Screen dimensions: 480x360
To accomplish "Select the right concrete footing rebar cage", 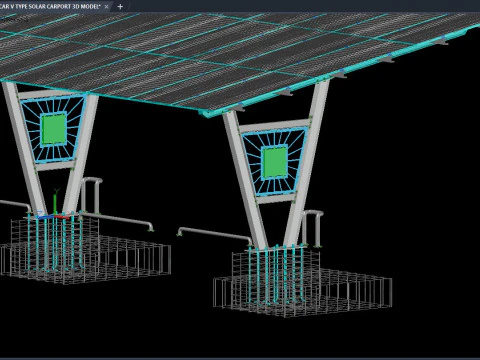I will tap(302, 283).
